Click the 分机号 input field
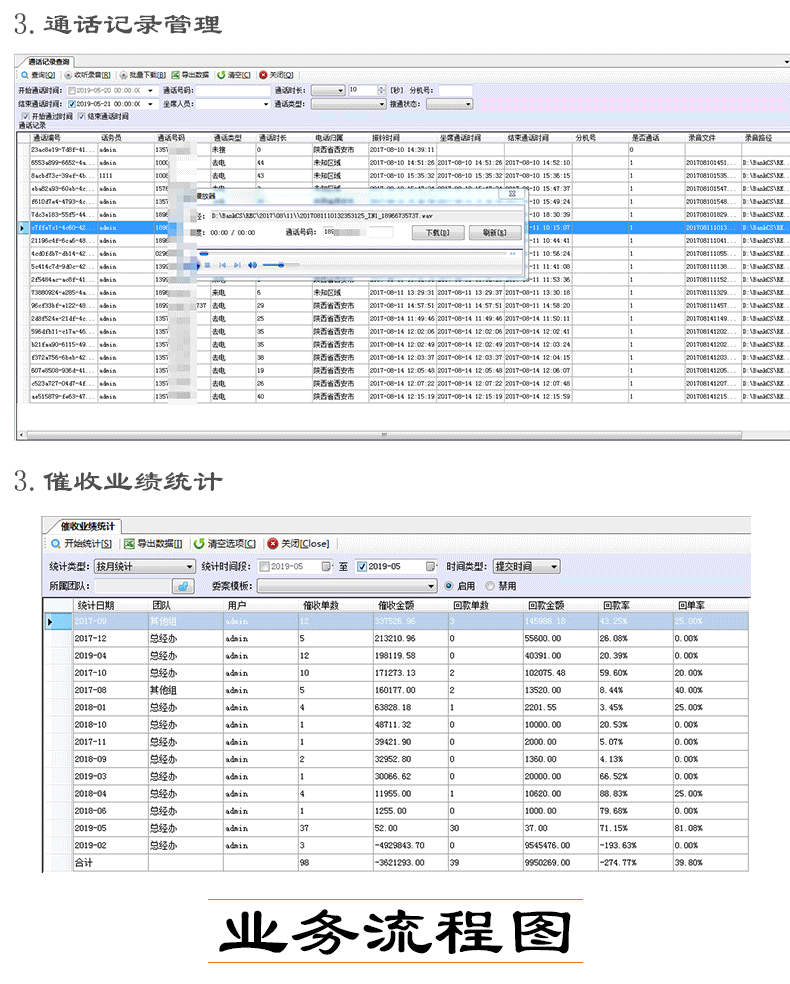The height and width of the screenshot is (984, 790). [455, 91]
